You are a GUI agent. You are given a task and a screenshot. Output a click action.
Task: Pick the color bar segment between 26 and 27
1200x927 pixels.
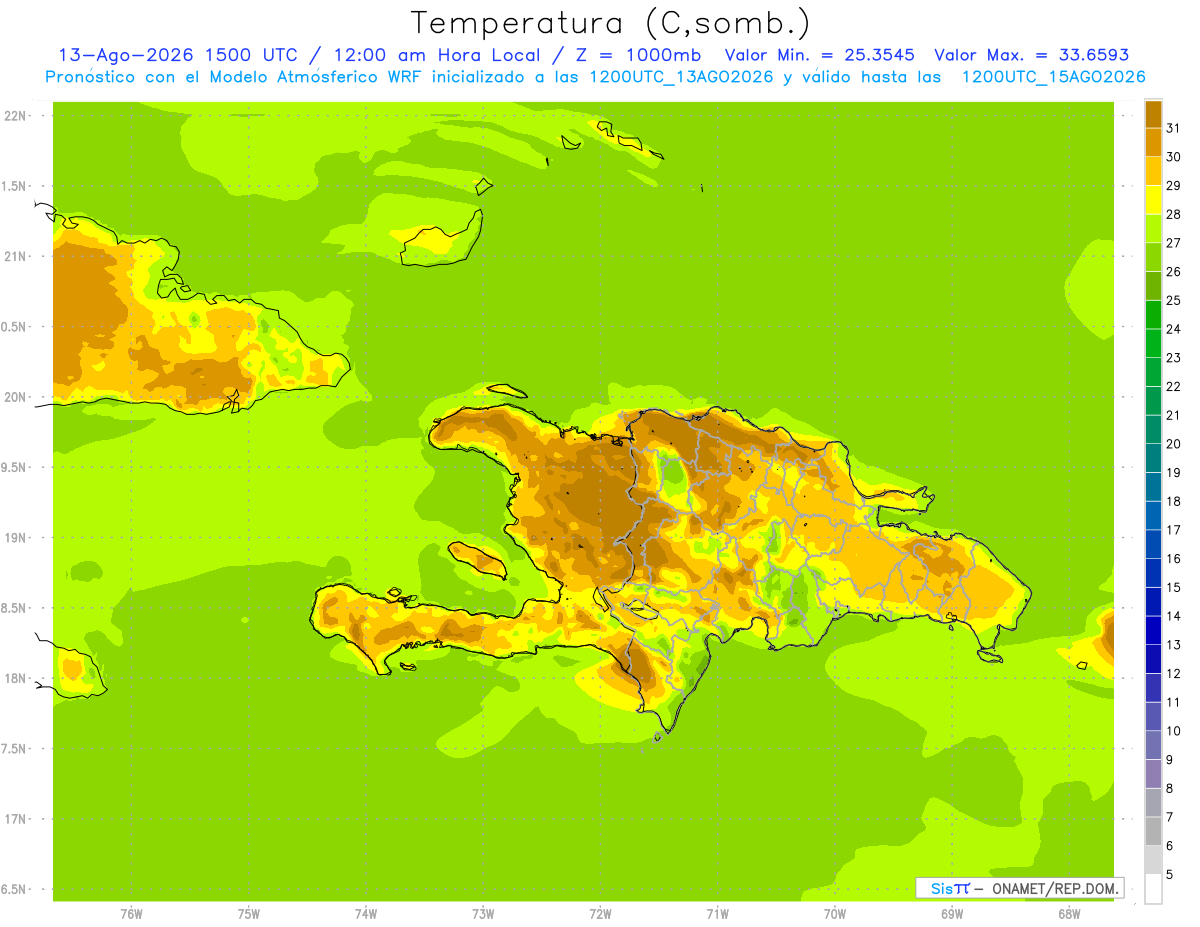pyautogui.click(x=1153, y=257)
